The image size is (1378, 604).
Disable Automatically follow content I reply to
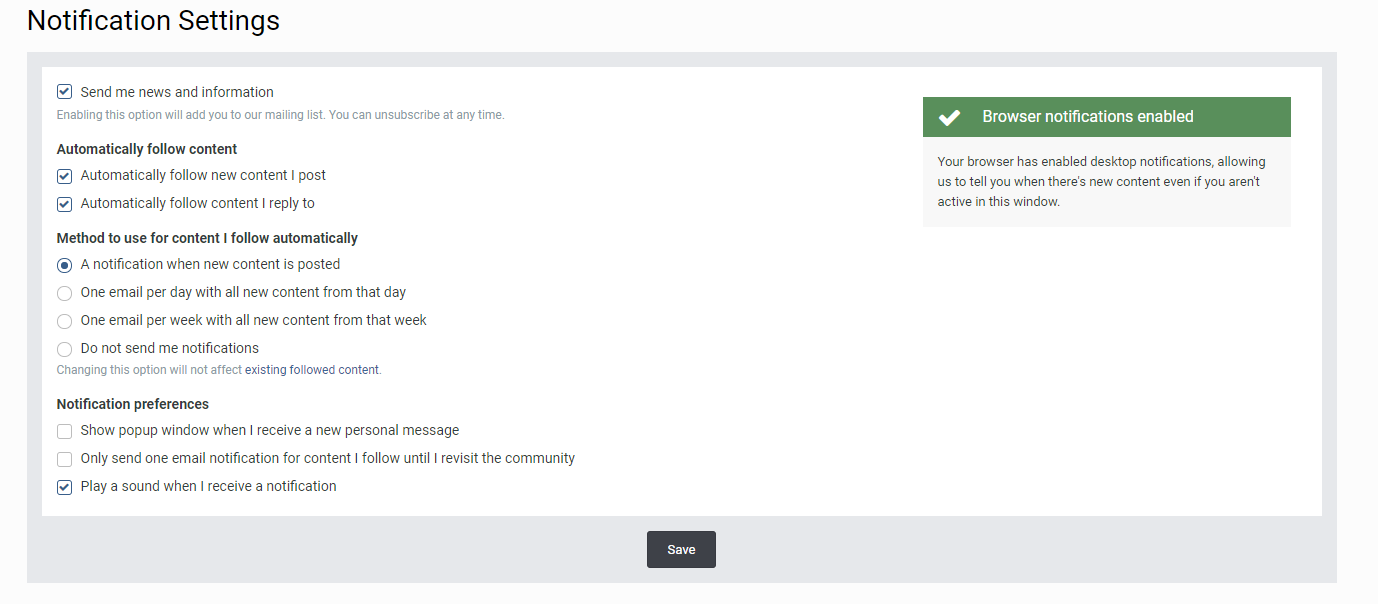coord(65,204)
